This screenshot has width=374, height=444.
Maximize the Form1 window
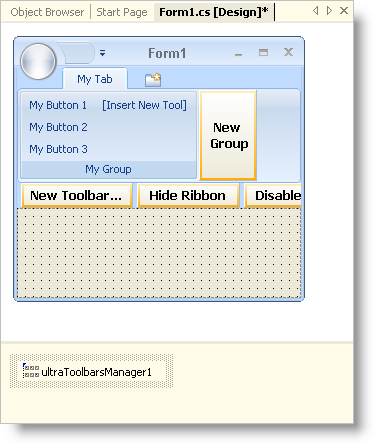pyautogui.click(x=263, y=53)
